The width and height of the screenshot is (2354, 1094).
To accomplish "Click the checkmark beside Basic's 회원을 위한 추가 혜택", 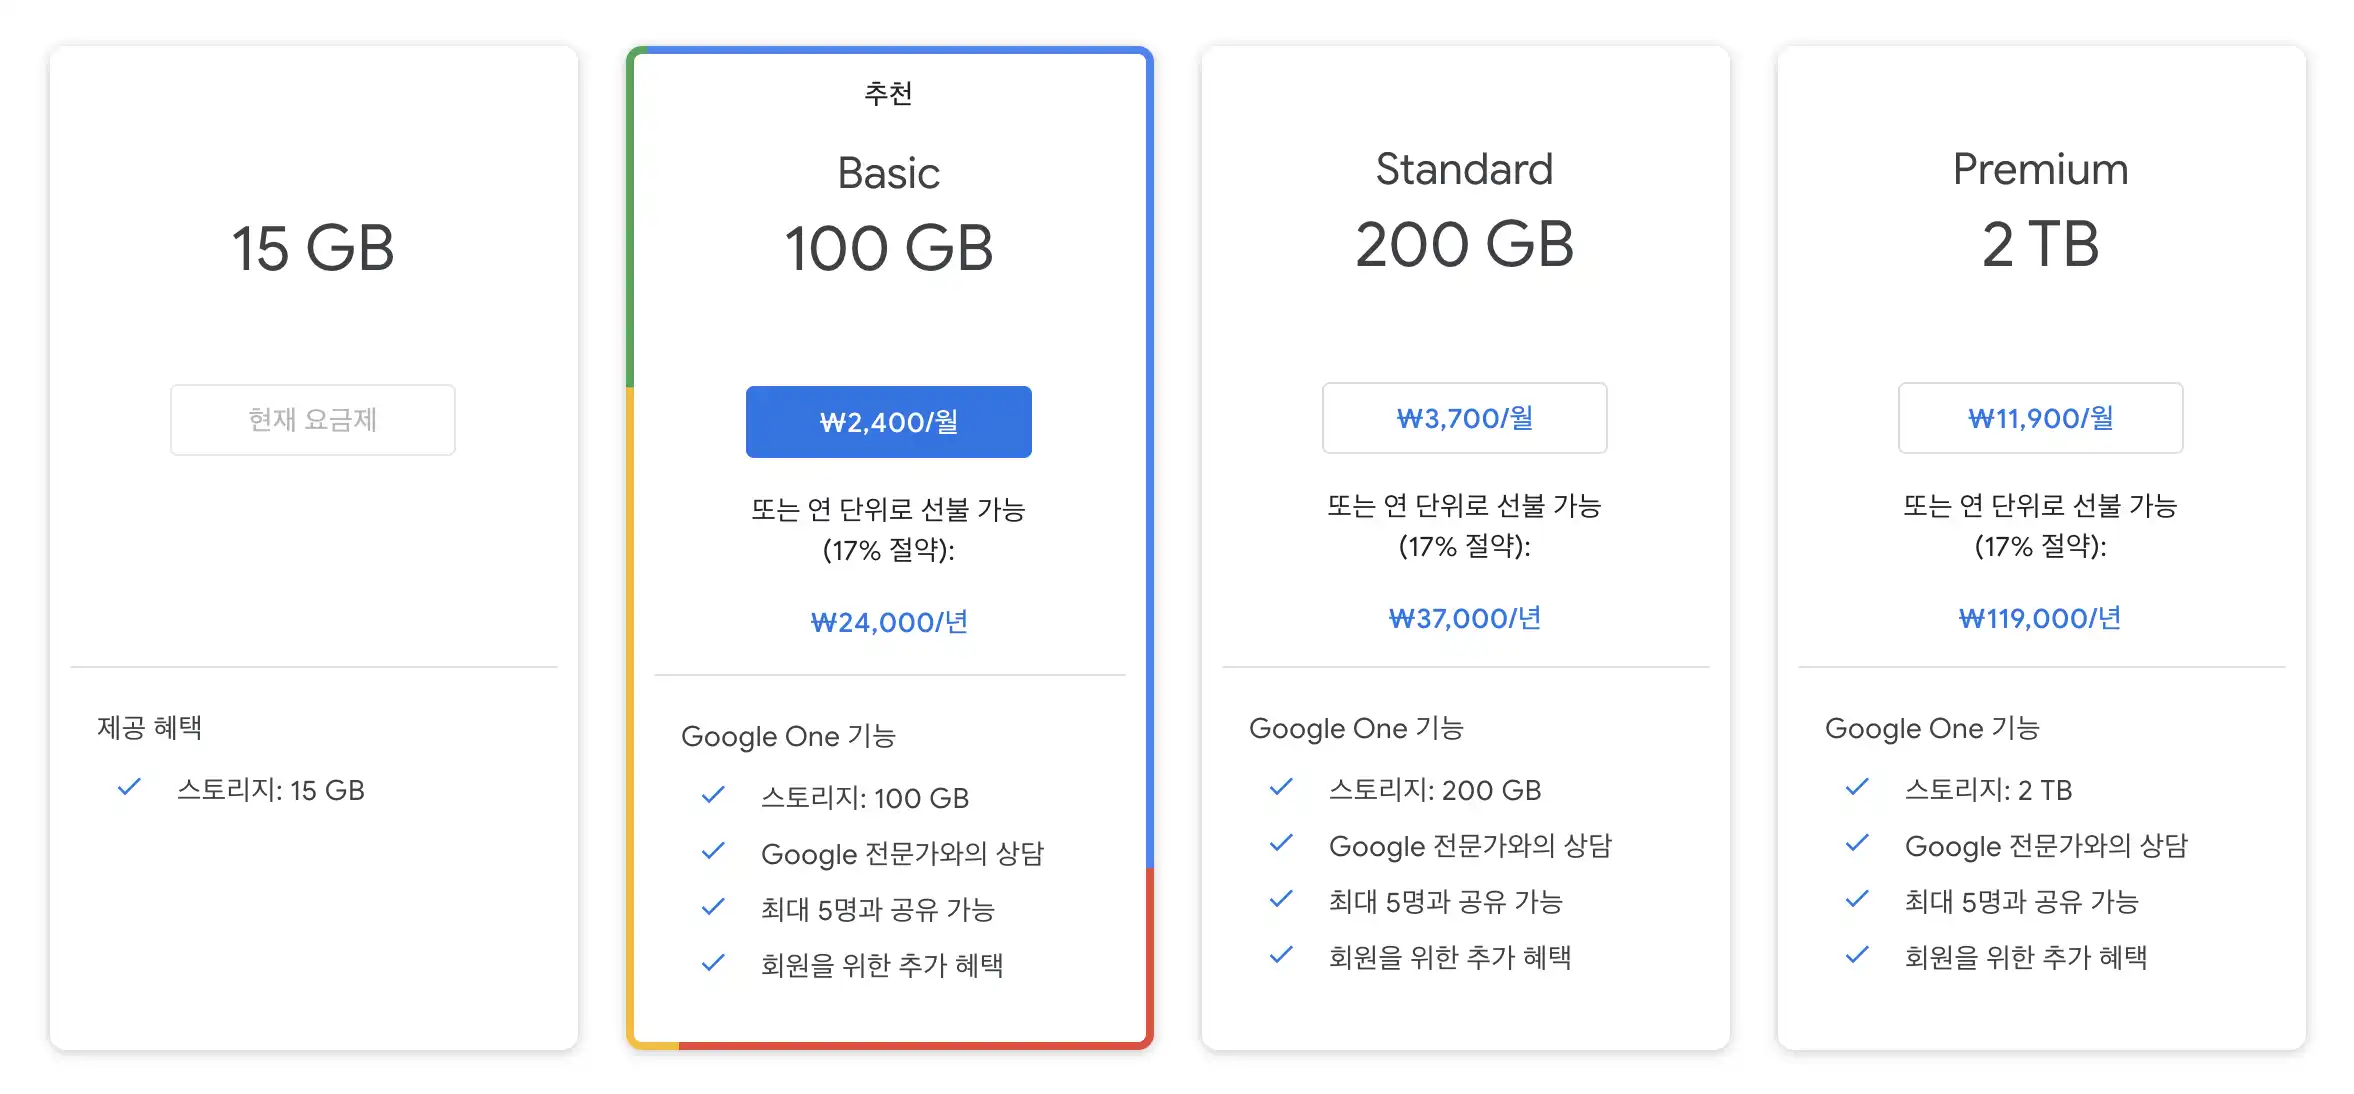I will click(x=713, y=963).
